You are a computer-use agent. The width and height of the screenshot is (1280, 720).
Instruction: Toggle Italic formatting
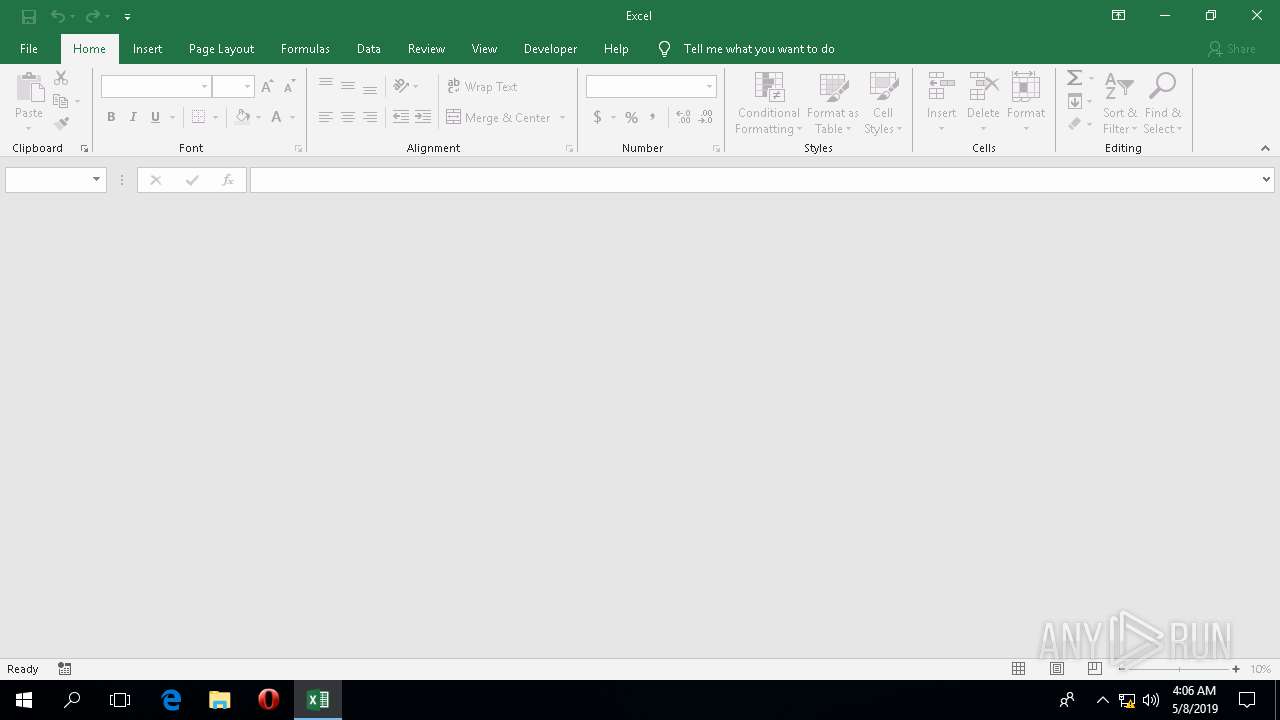click(x=133, y=117)
